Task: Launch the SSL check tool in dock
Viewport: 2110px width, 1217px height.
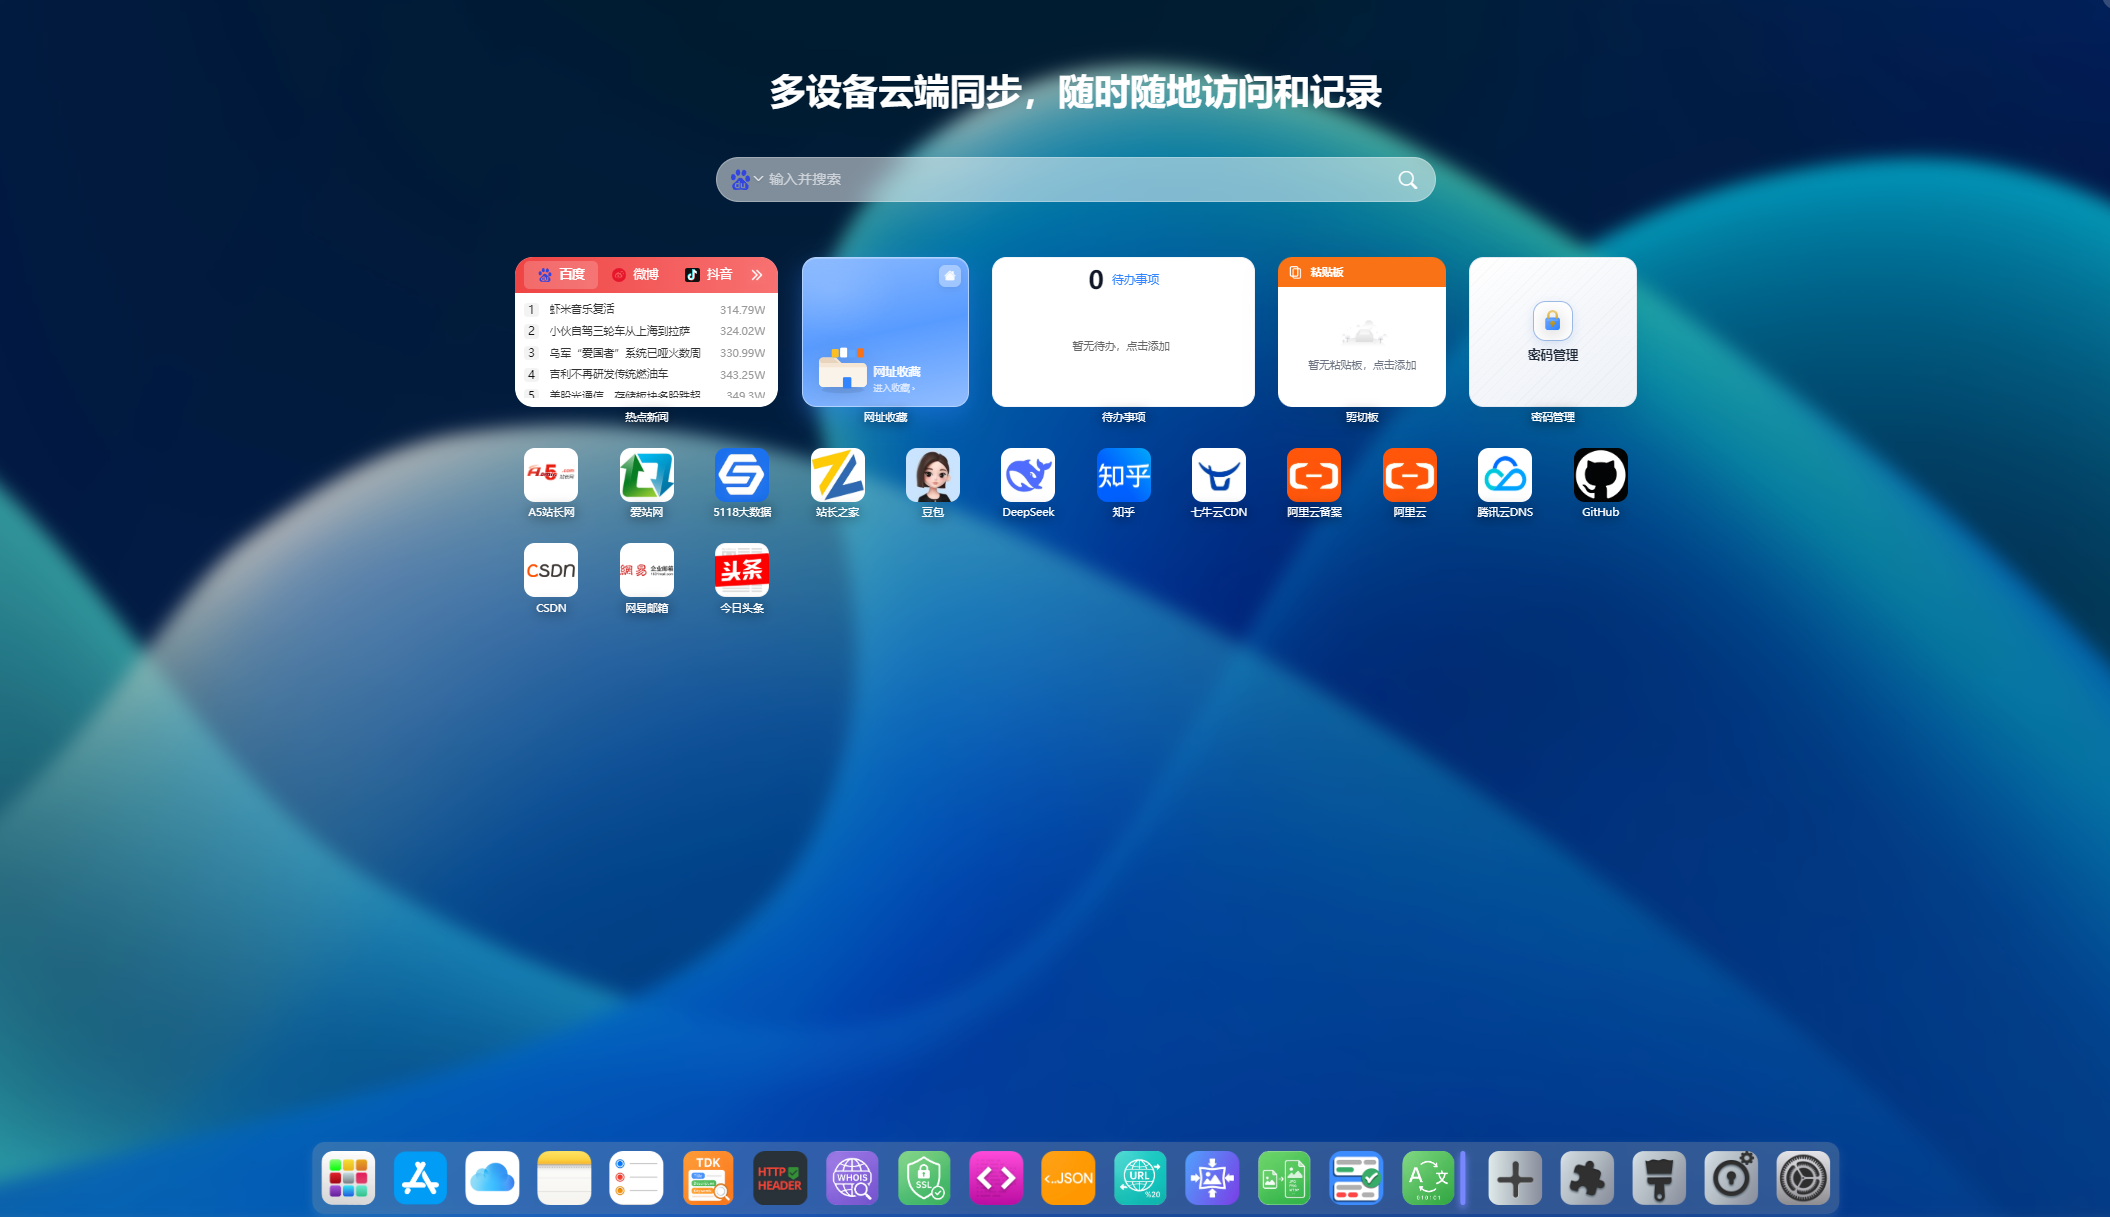Action: click(x=925, y=1178)
